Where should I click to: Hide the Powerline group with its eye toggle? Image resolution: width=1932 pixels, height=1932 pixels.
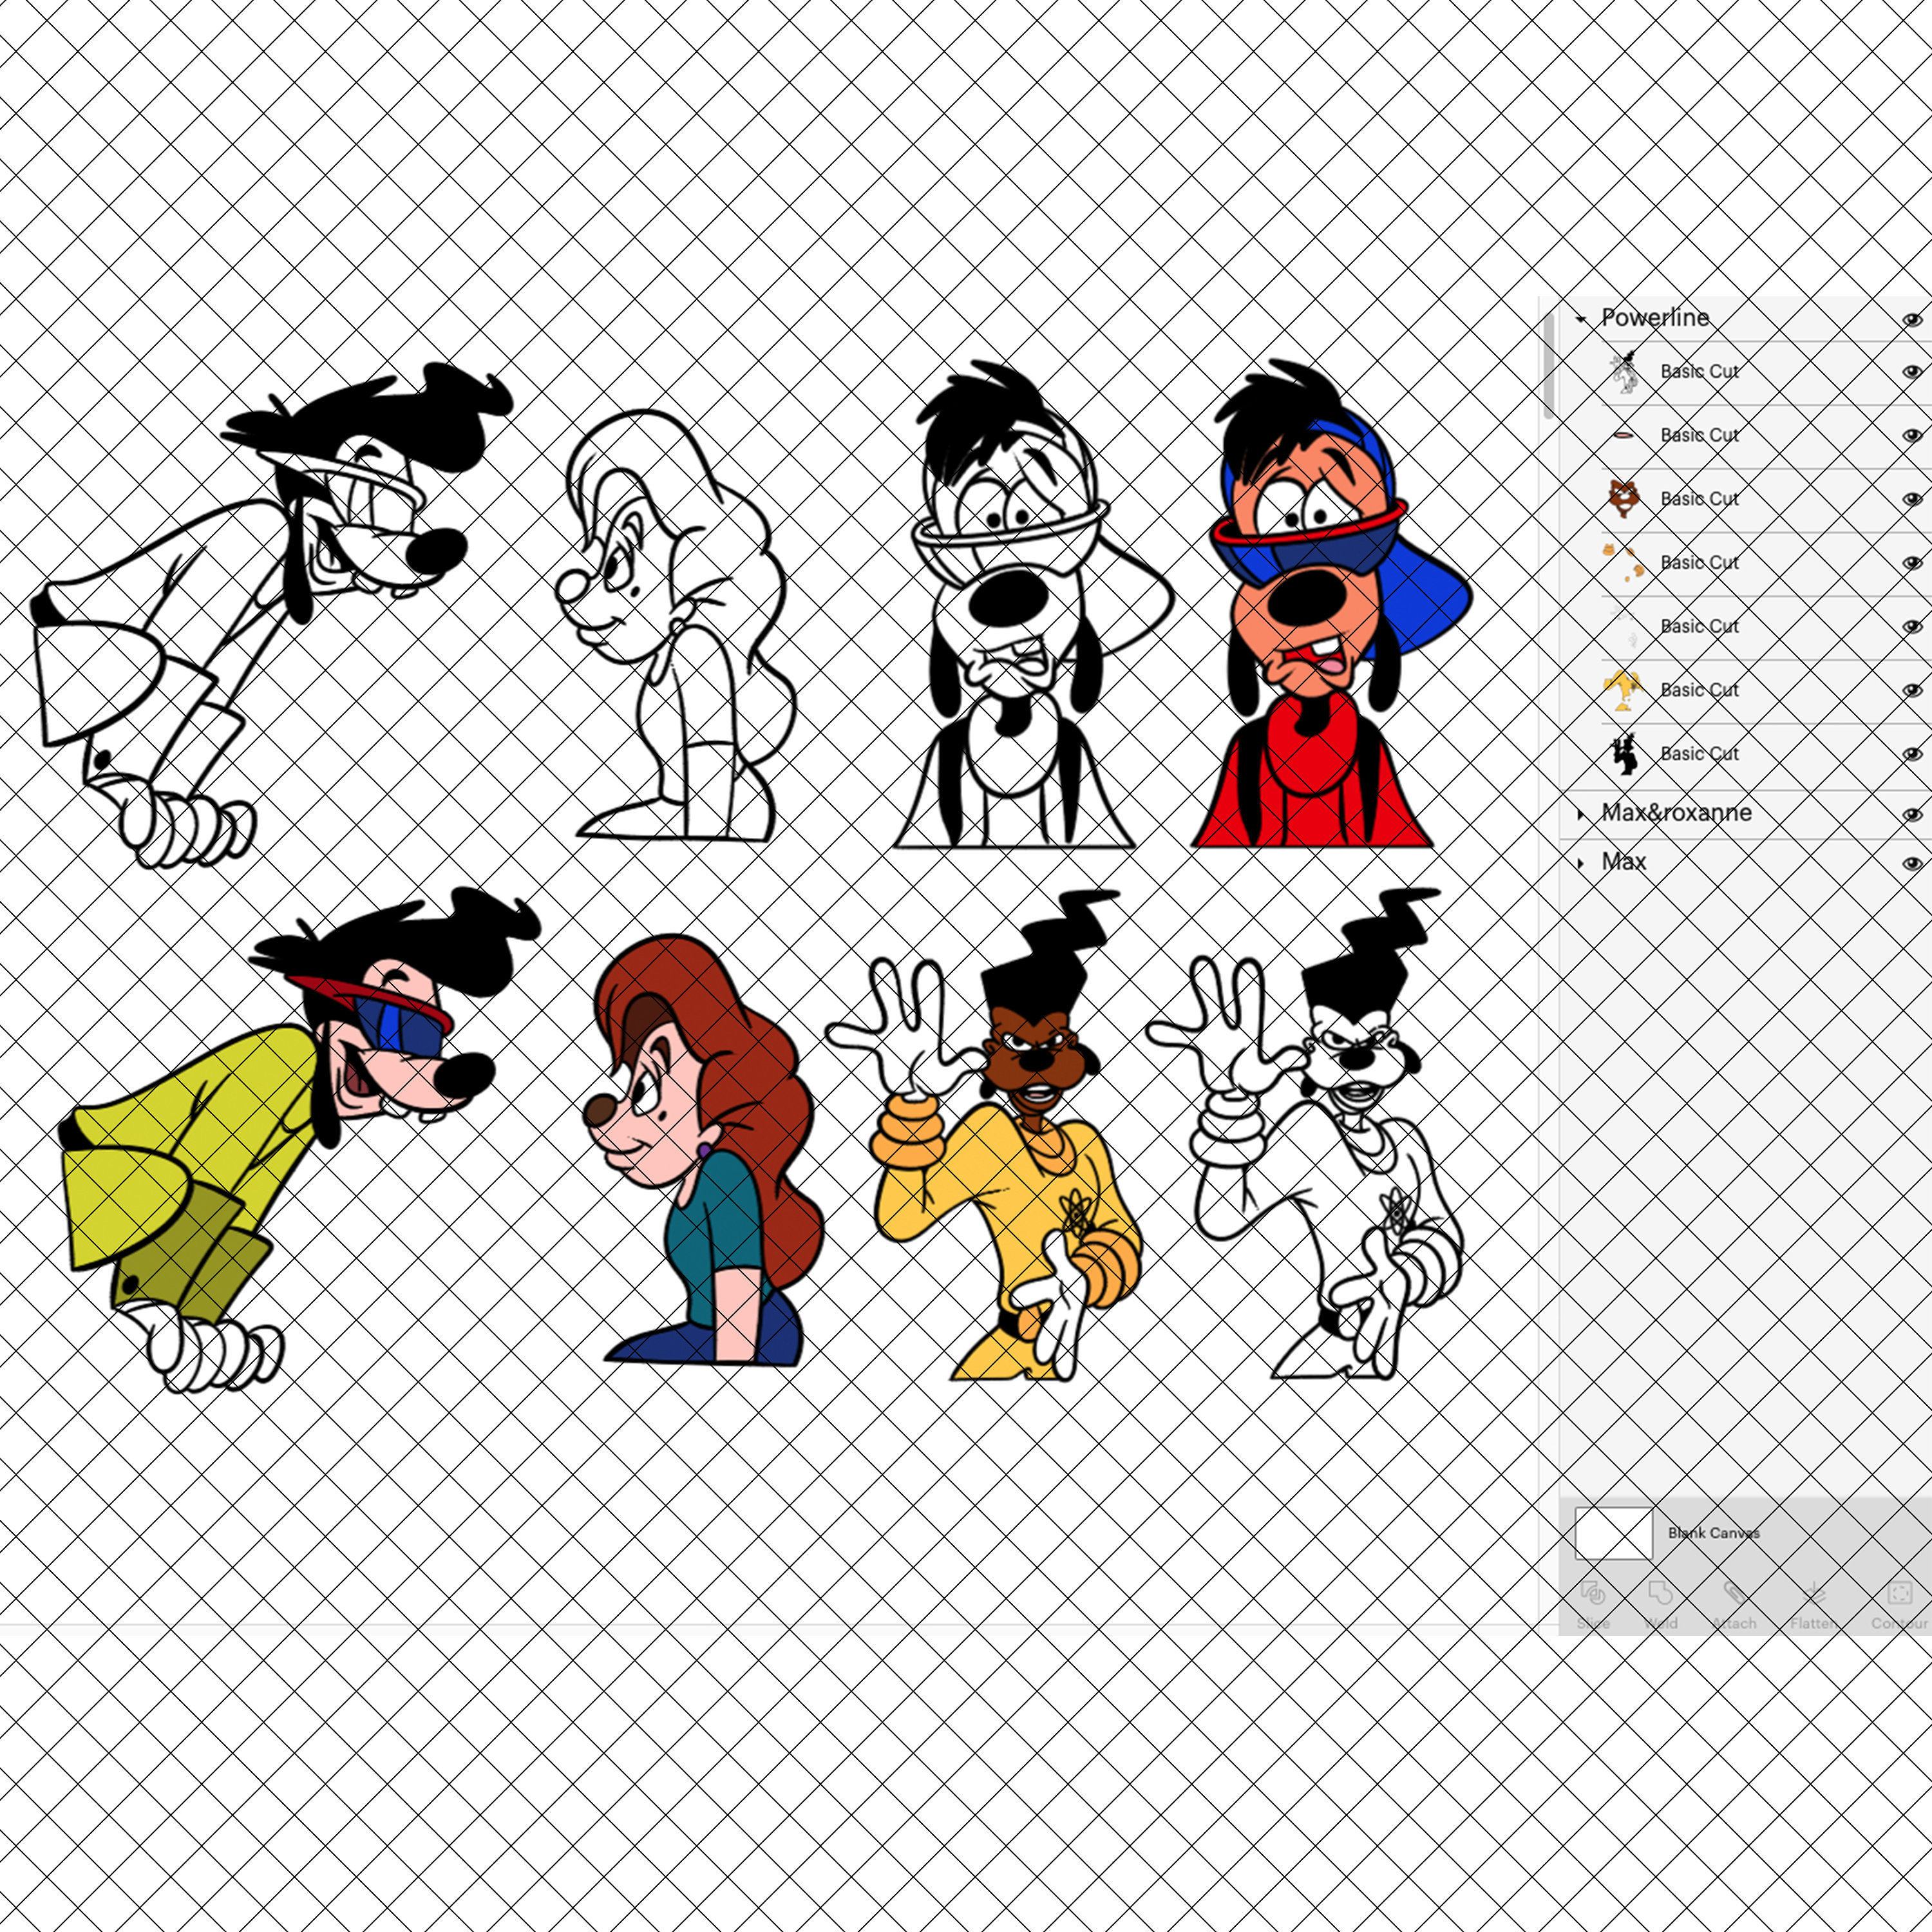click(x=1911, y=319)
